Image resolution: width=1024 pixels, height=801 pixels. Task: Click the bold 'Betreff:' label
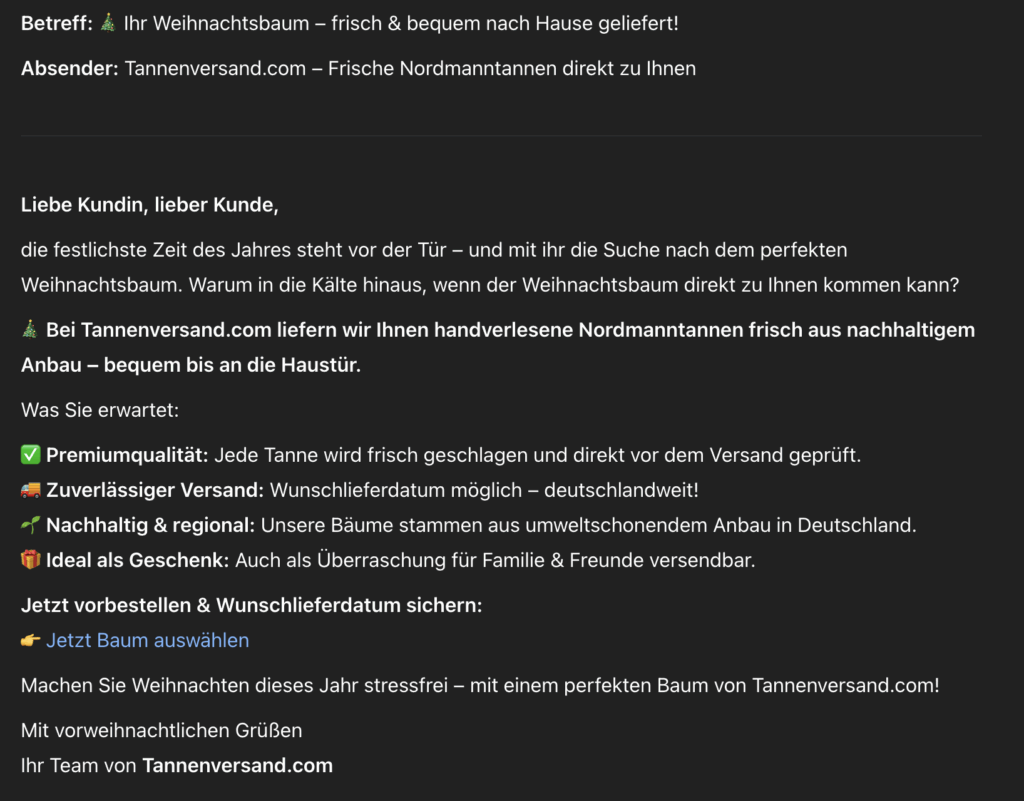click(57, 22)
